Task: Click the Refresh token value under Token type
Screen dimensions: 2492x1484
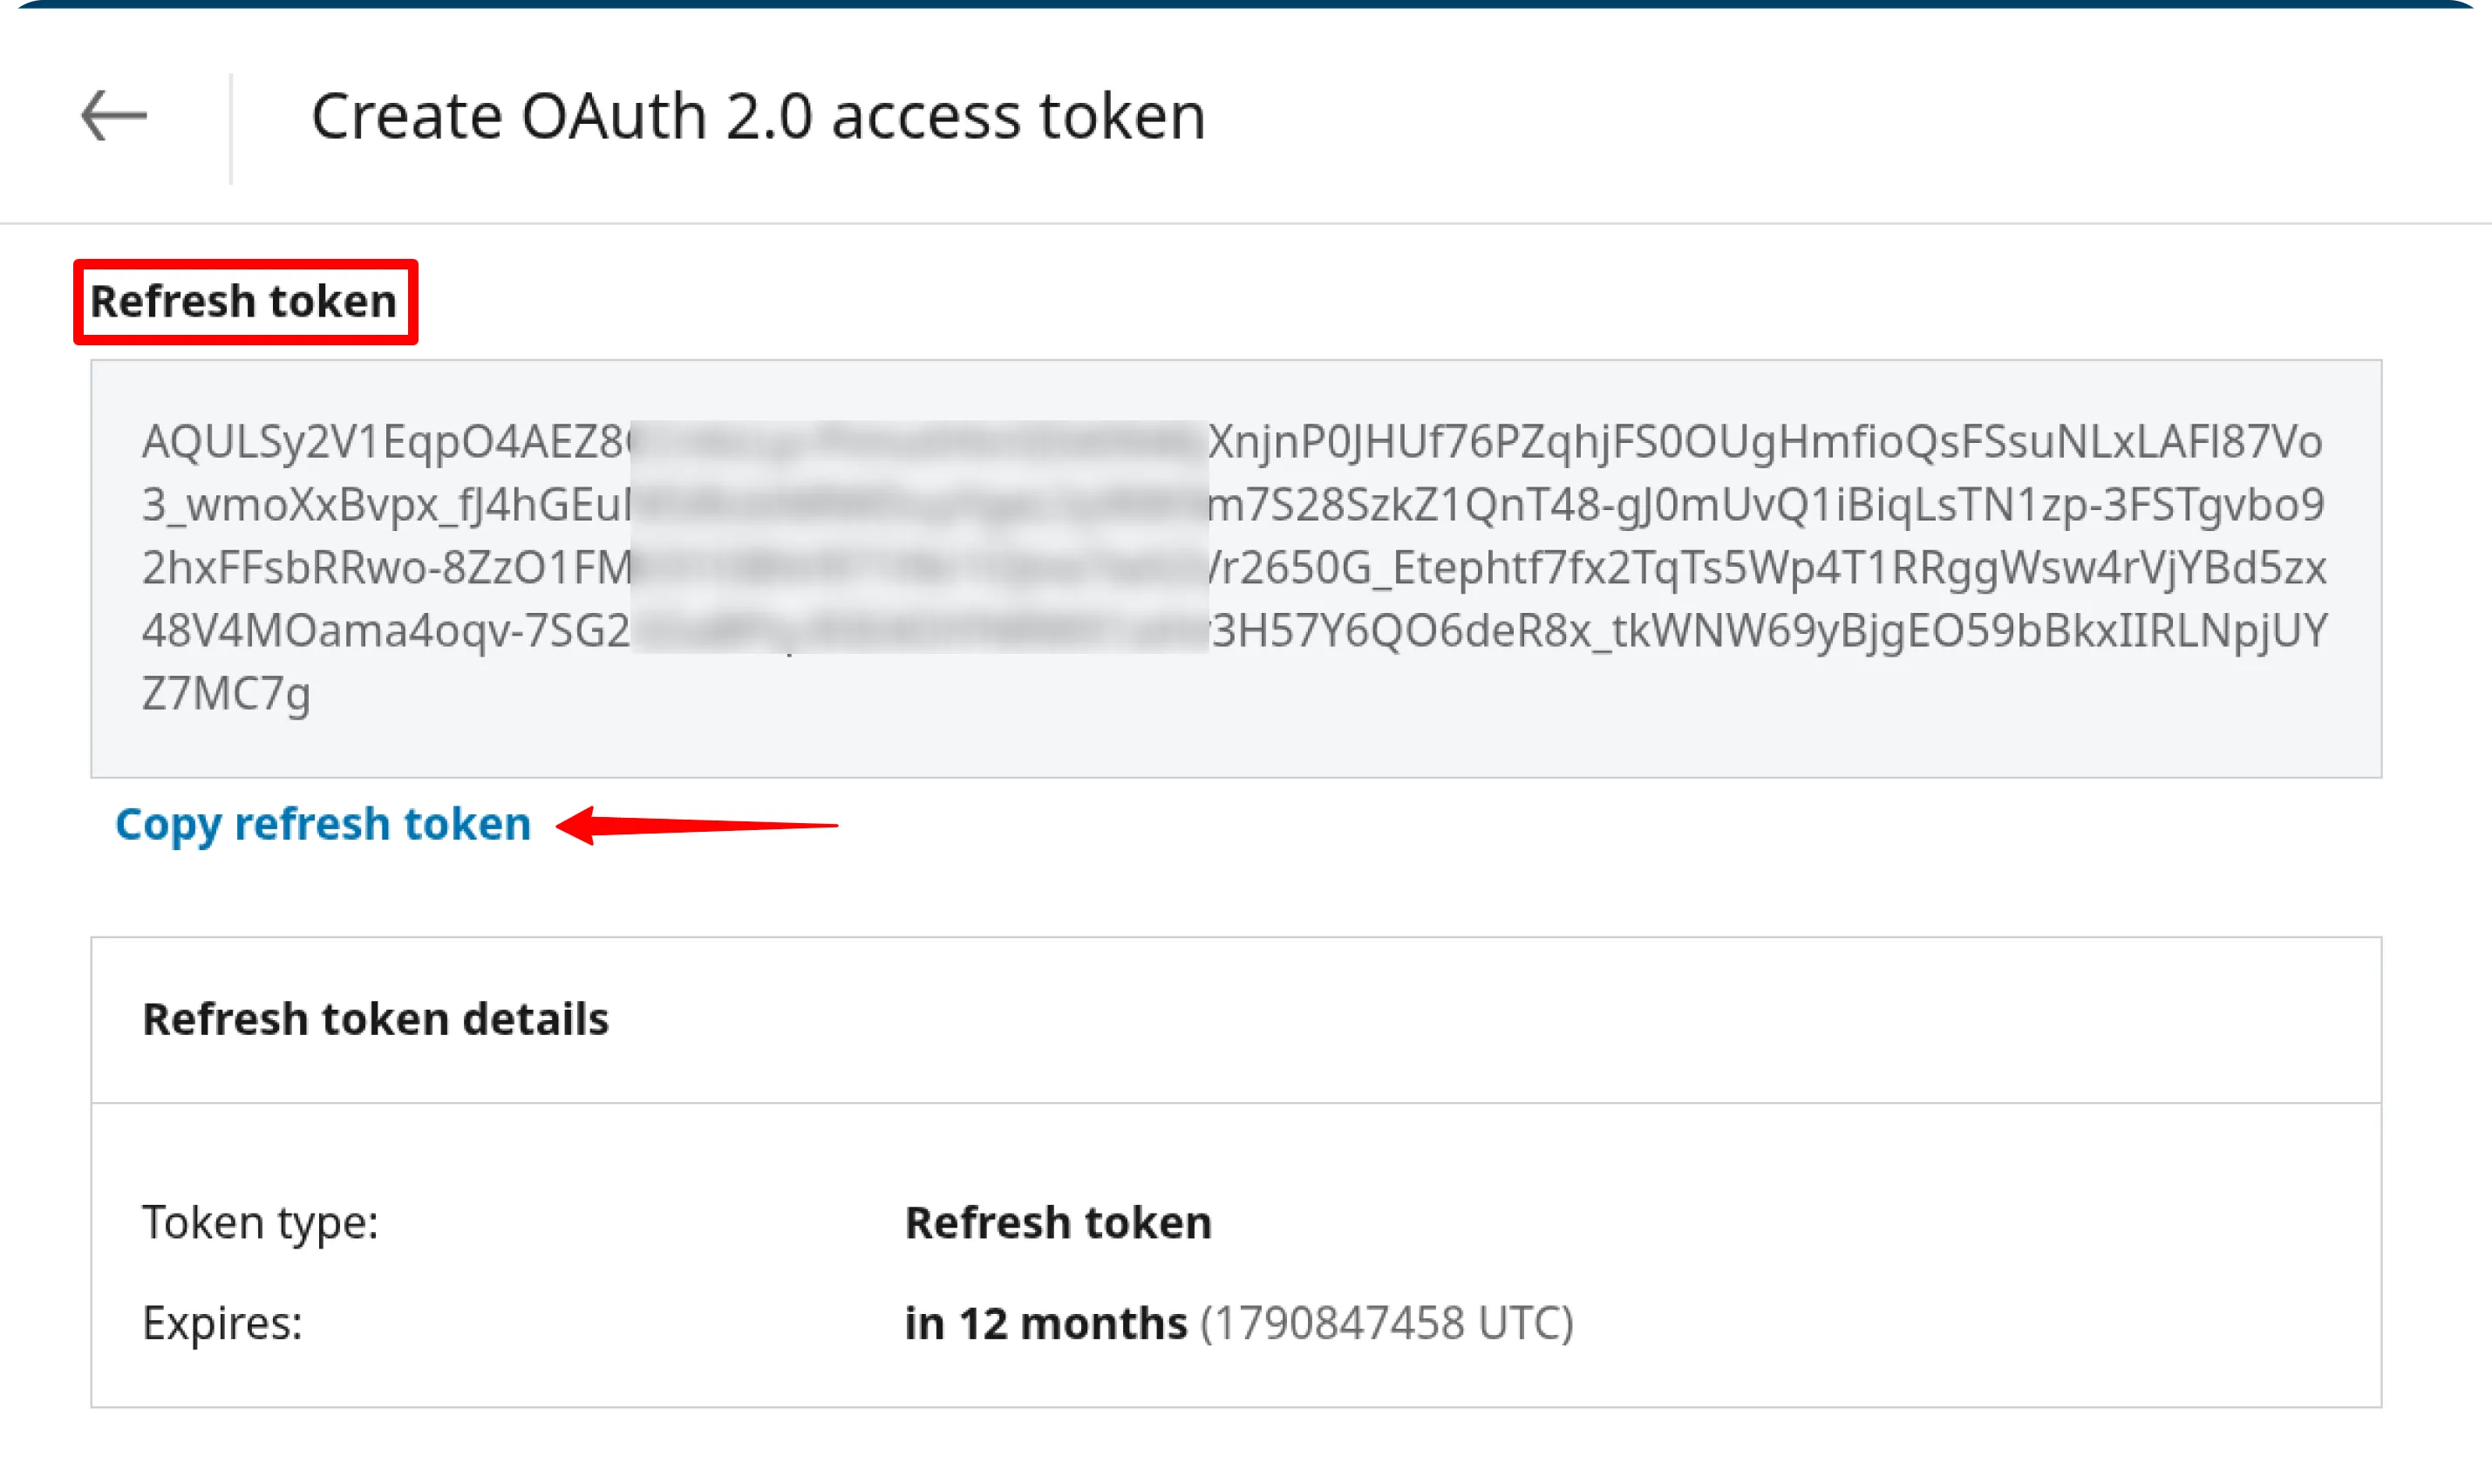Action: click(x=1057, y=1221)
